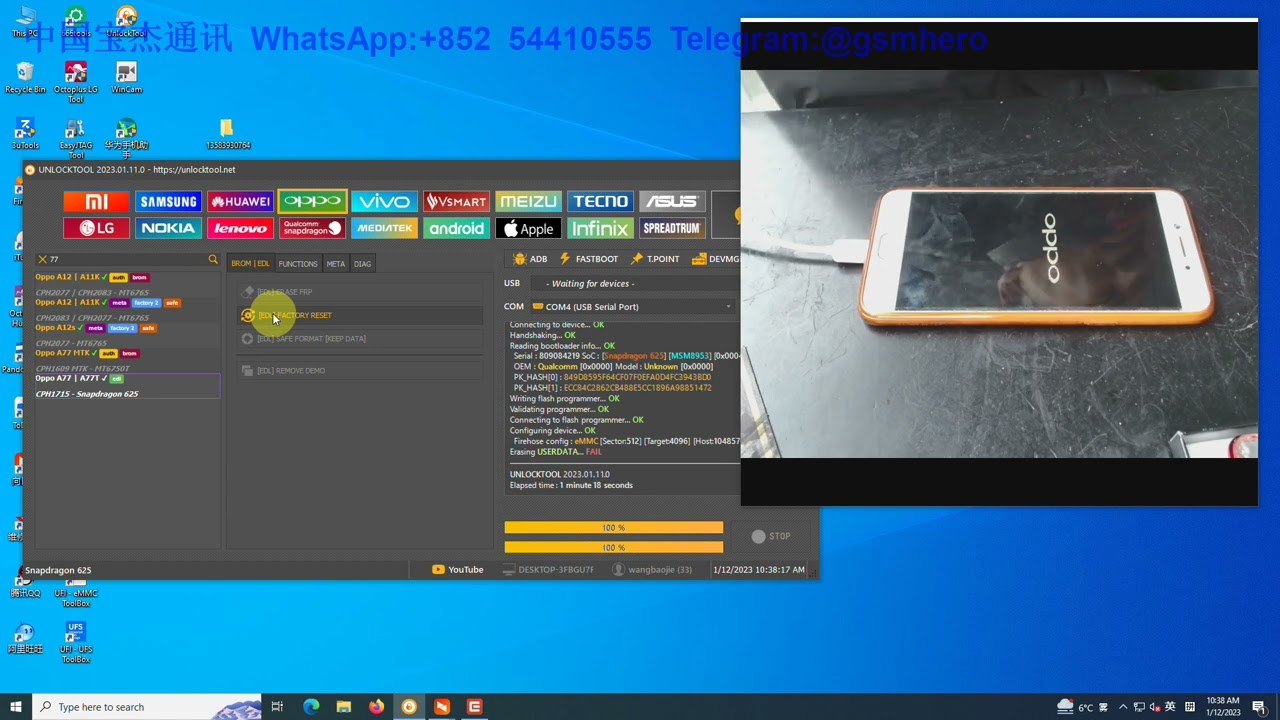This screenshot has height=720, width=1280.
Task: Open Task View on the taskbar
Action: point(277,707)
